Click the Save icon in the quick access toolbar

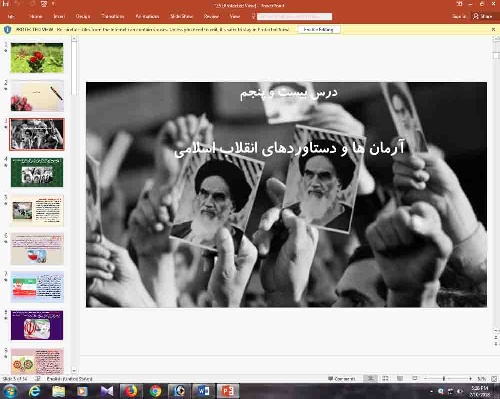tap(5, 4)
